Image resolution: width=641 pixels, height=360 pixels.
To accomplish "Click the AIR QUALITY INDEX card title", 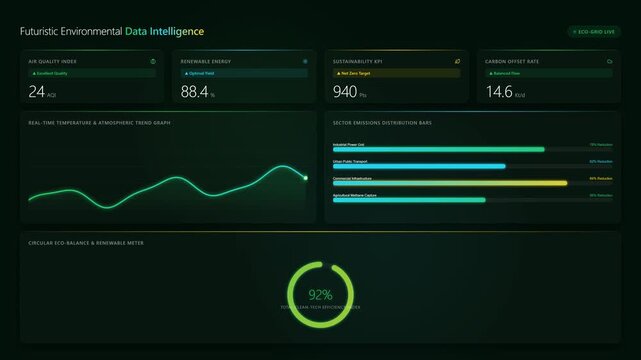I will [52, 61].
